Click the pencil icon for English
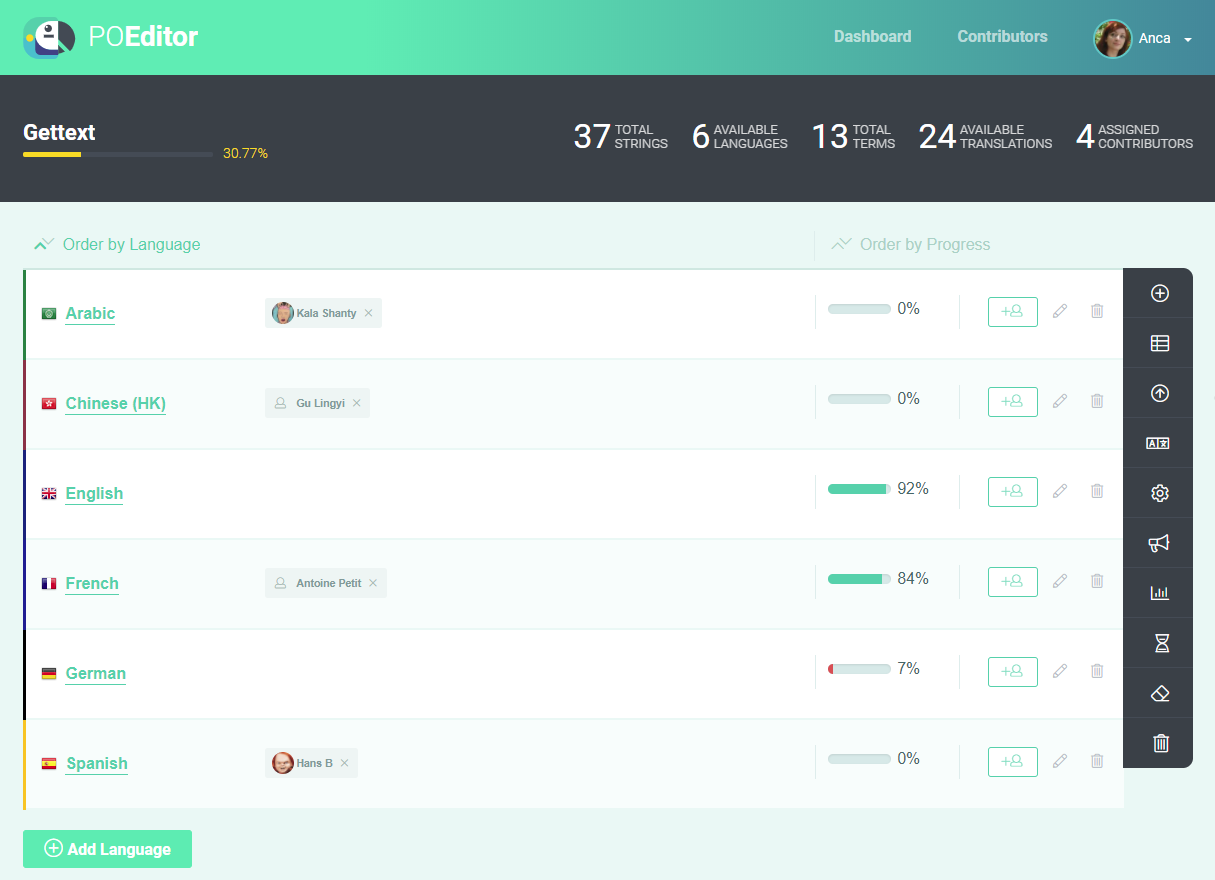This screenshot has width=1215, height=880. point(1060,491)
